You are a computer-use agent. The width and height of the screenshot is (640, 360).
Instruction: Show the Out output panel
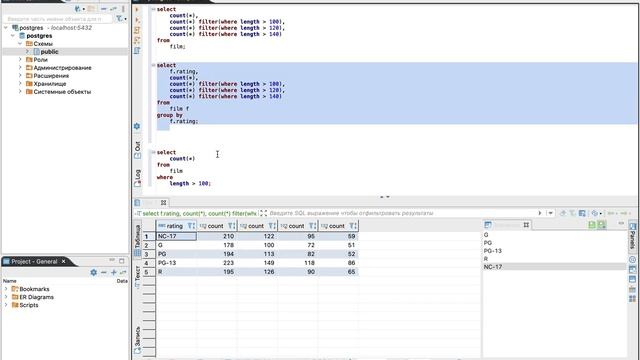coord(138,150)
